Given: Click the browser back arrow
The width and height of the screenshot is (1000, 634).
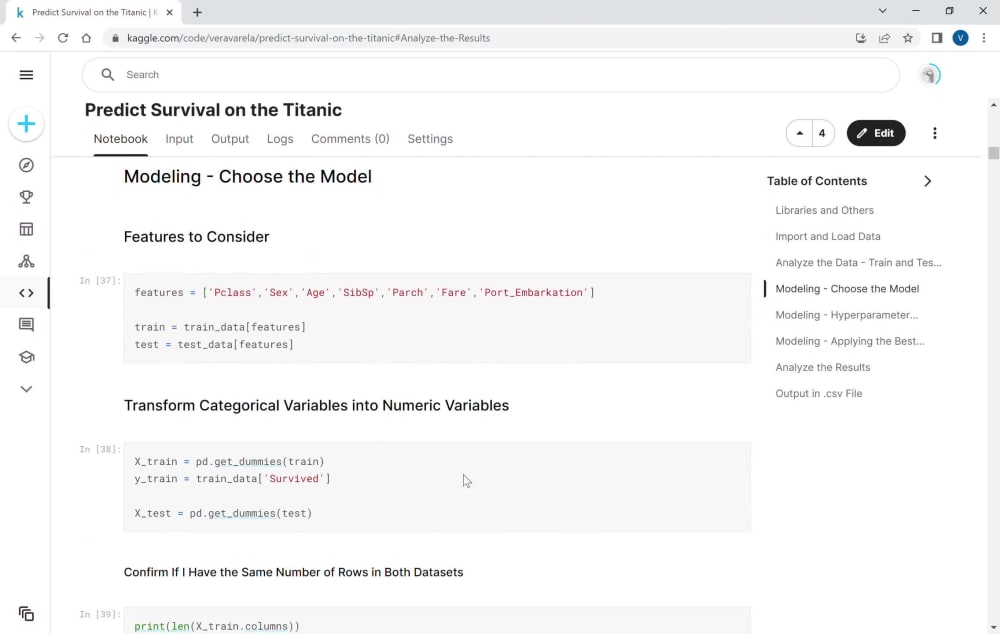Looking at the screenshot, I should [16, 38].
